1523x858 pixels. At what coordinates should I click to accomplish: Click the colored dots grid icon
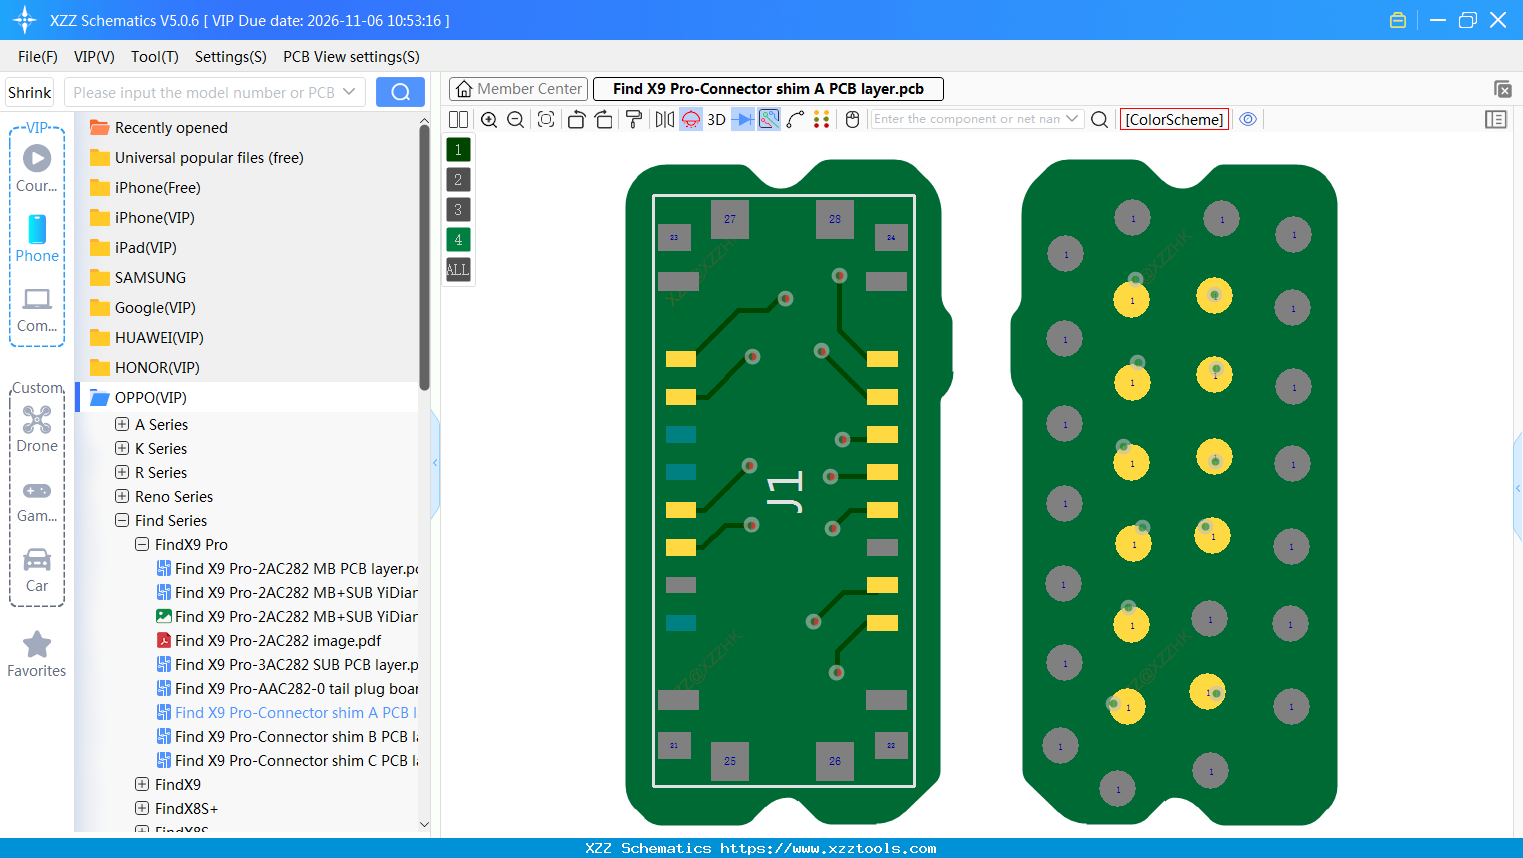[822, 119]
